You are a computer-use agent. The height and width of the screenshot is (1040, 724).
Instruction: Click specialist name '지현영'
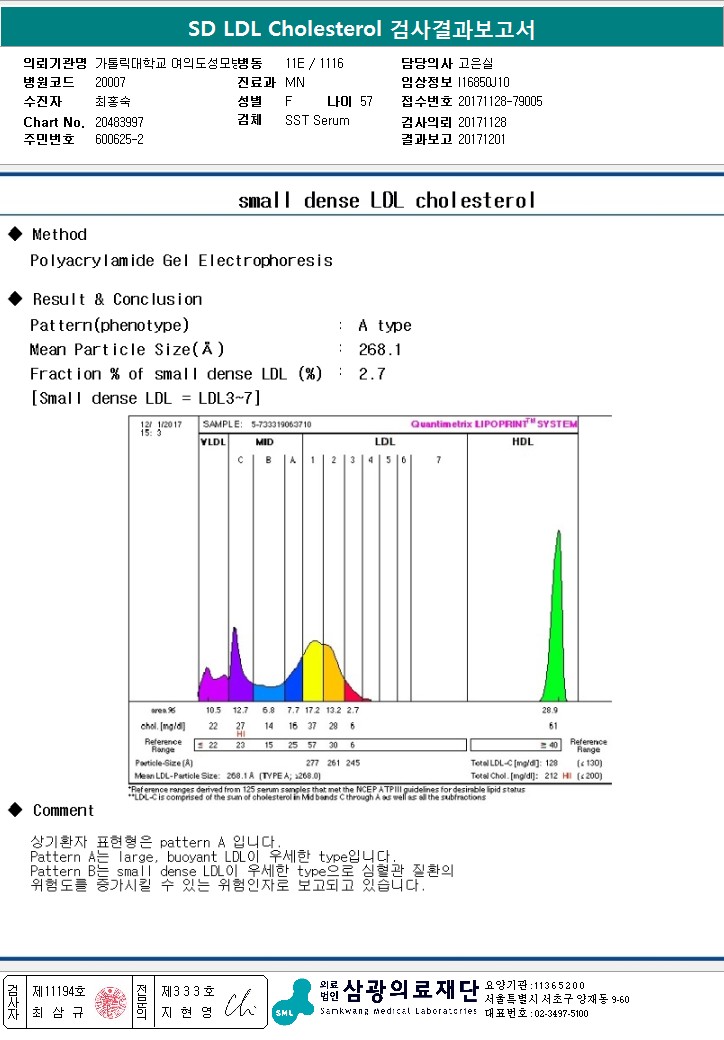point(187,1013)
